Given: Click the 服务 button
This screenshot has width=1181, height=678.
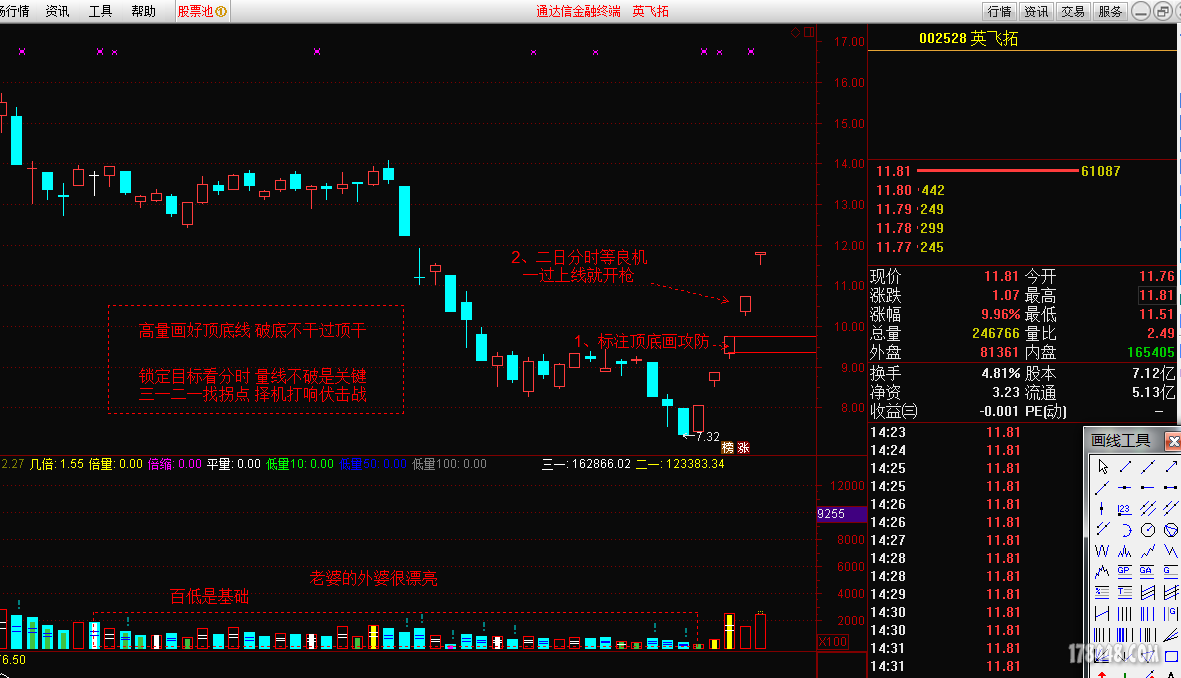Looking at the screenshot, I should coord(1110,11).
